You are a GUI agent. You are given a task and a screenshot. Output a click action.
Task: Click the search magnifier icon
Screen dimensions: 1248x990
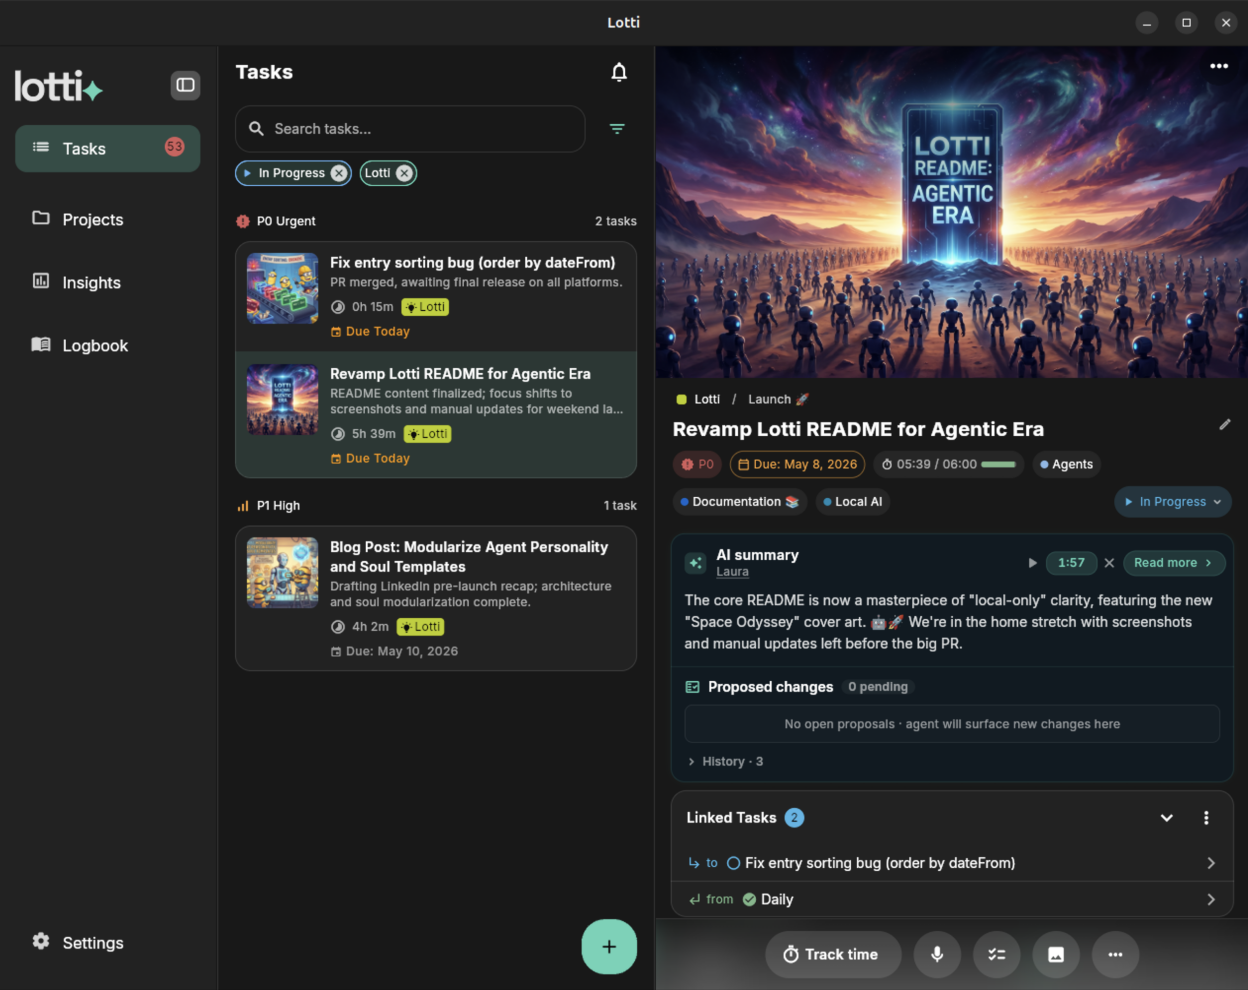(257, 129)
